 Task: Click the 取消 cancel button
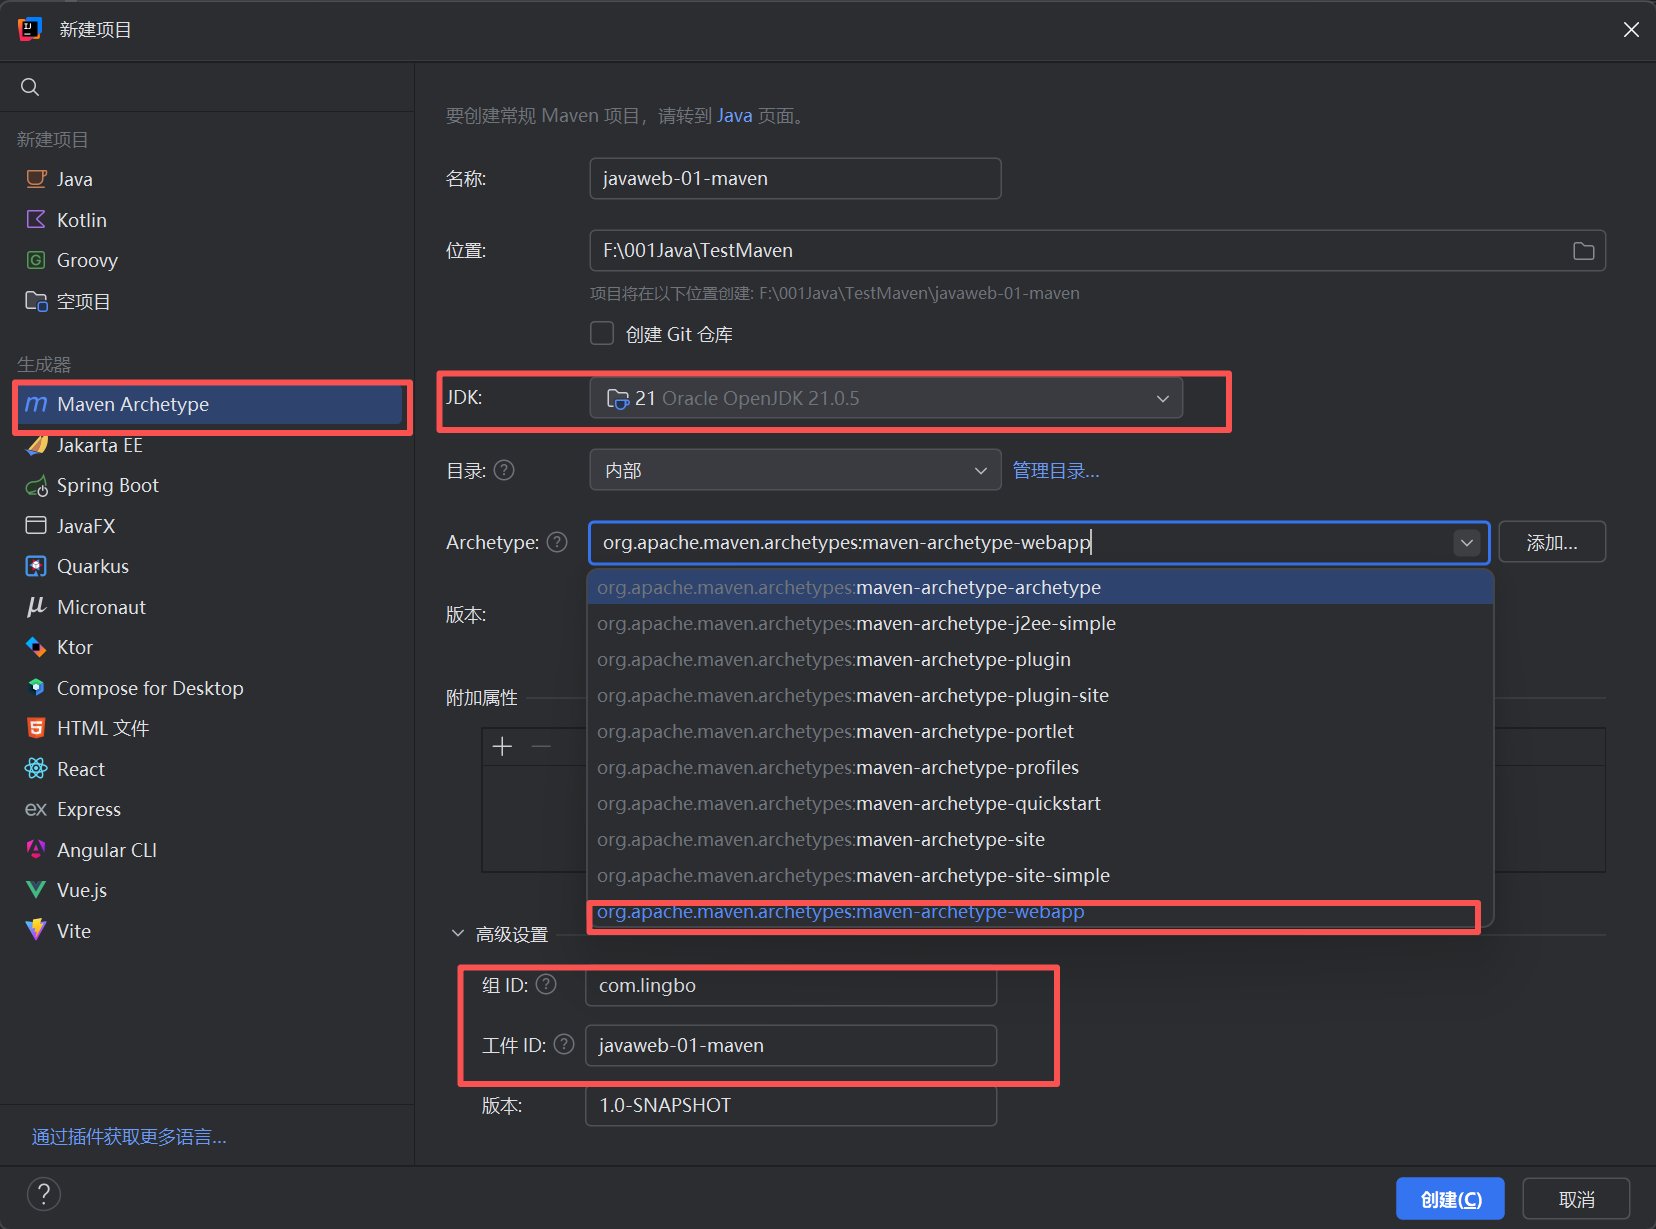(x=1576, y=1199)
